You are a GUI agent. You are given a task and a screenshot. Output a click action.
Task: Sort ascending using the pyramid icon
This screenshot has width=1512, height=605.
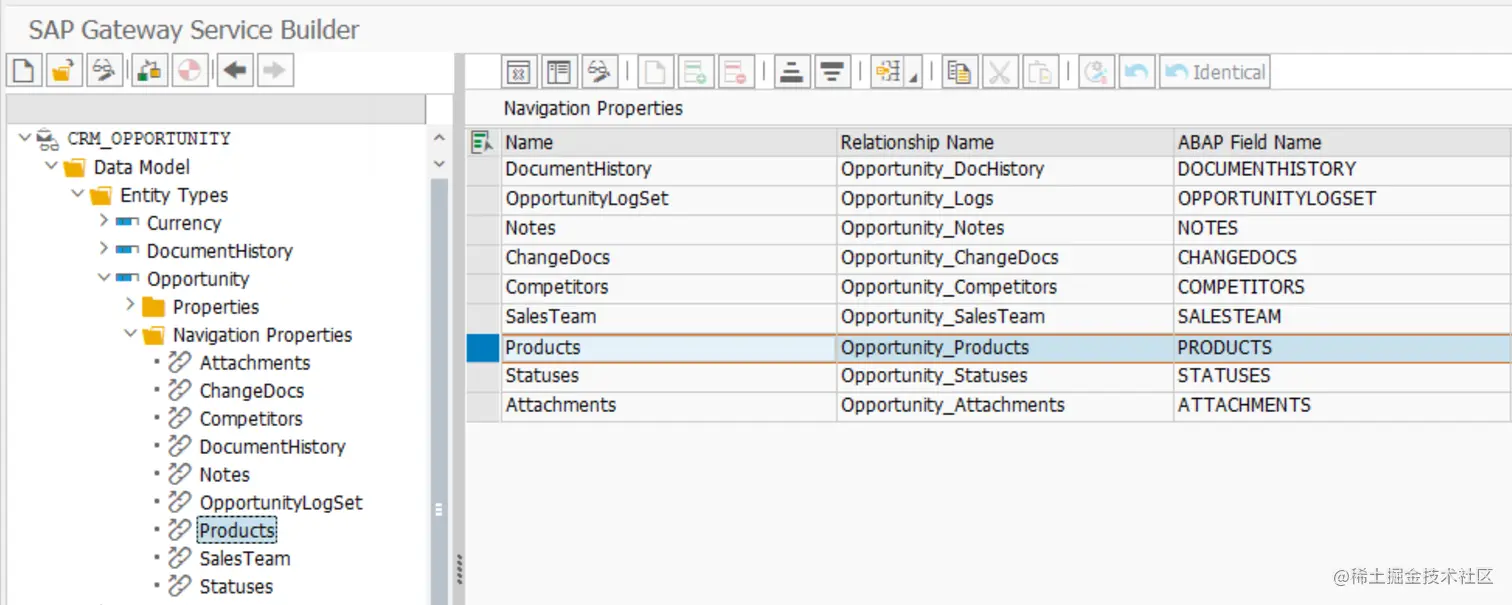[x=792, y=72]
